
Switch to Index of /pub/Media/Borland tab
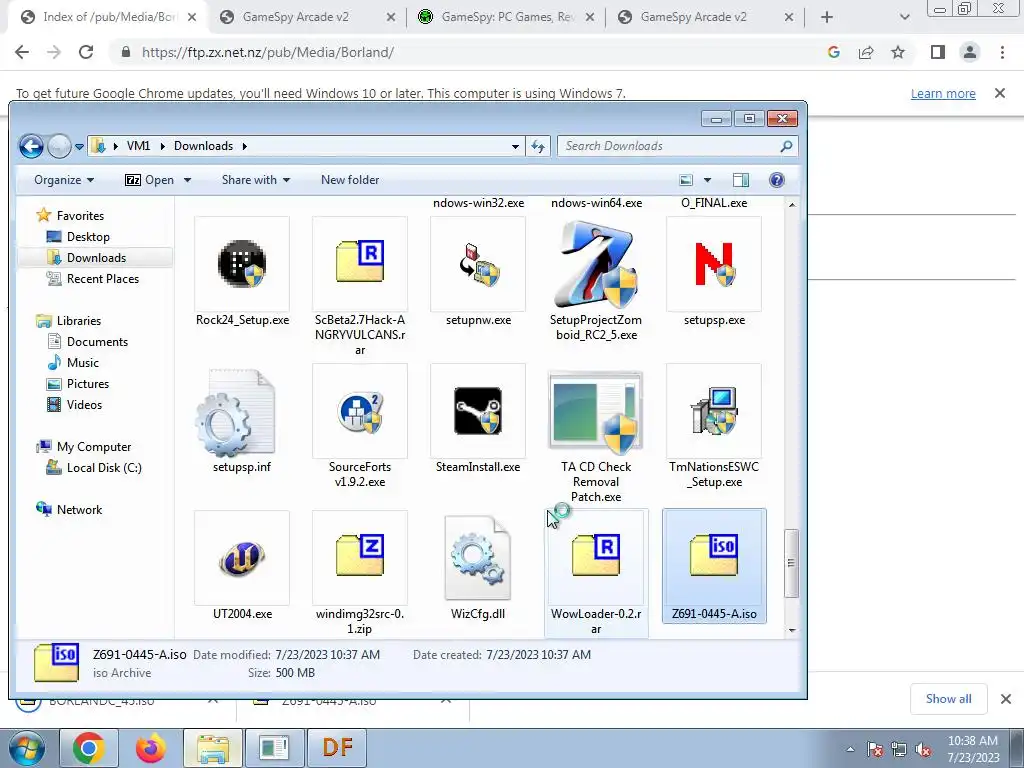point(108,17)
